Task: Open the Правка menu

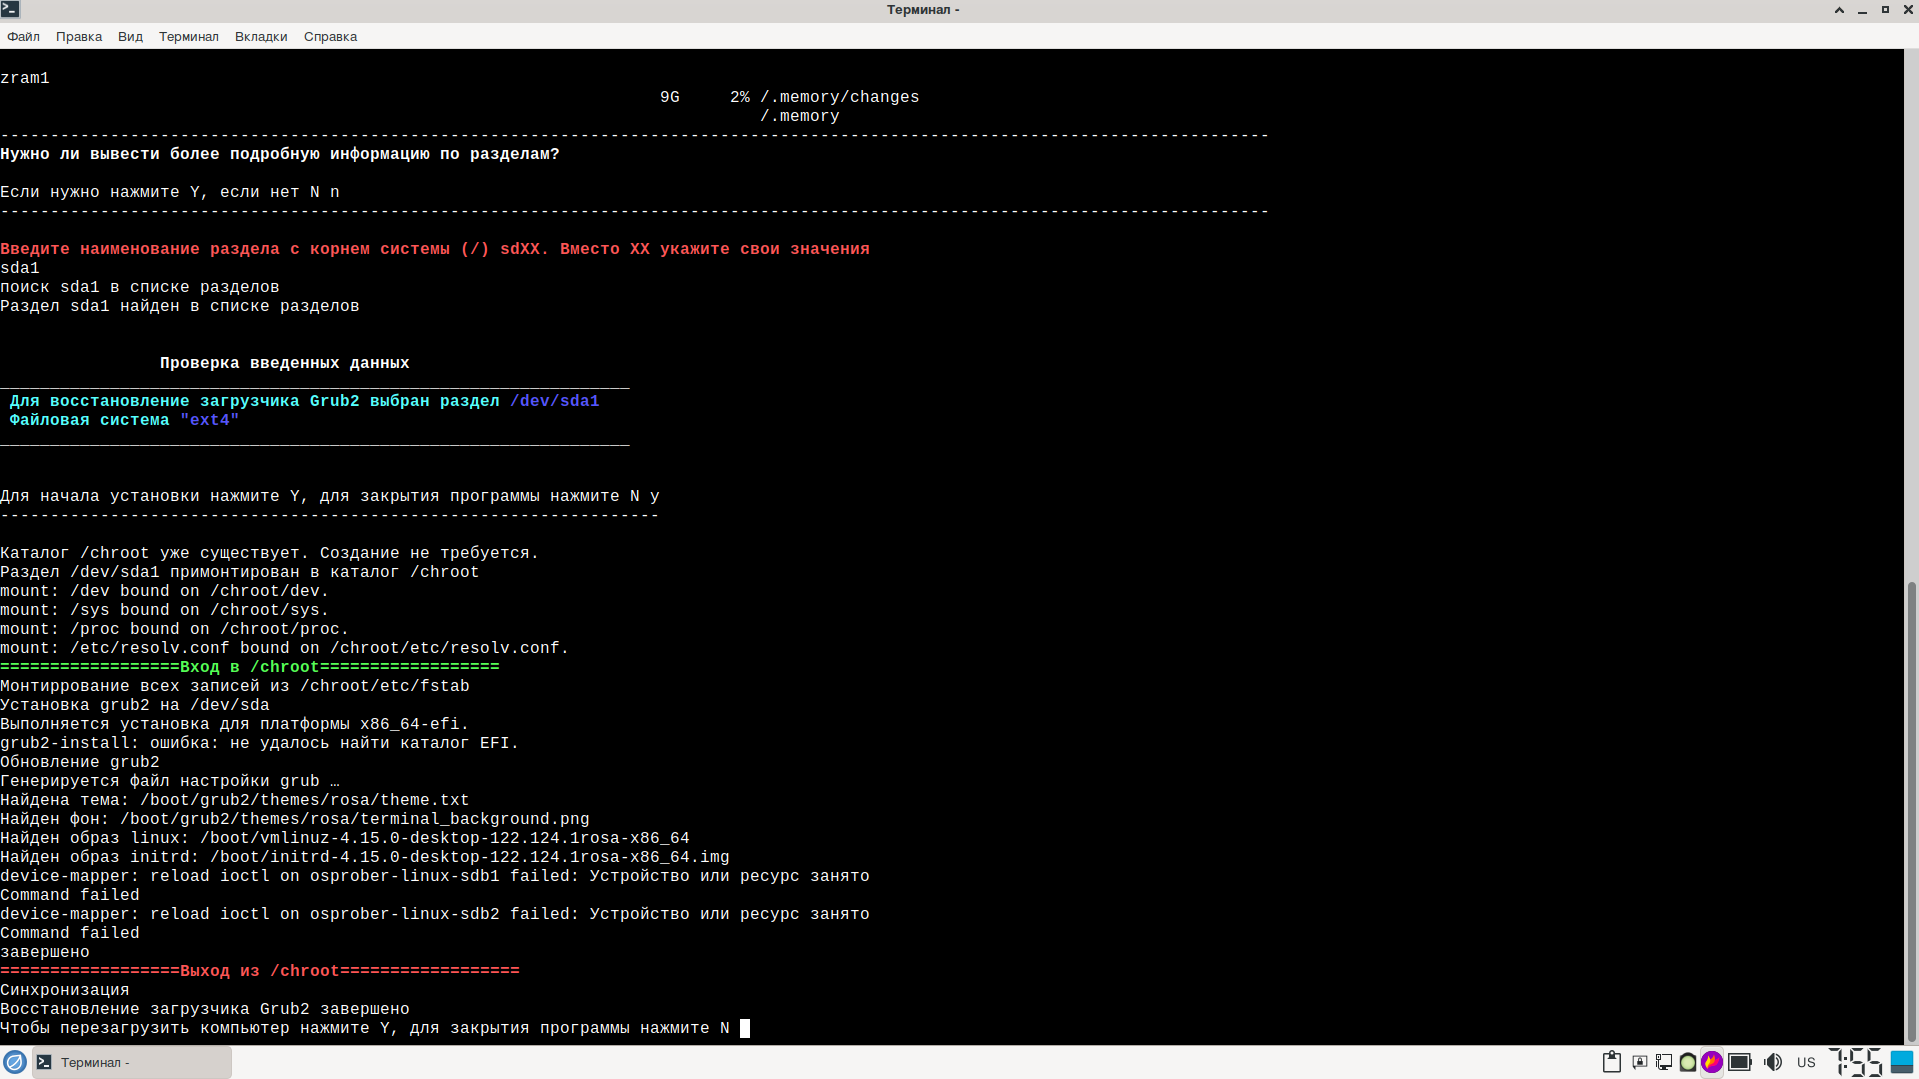Action: point(79,36)
